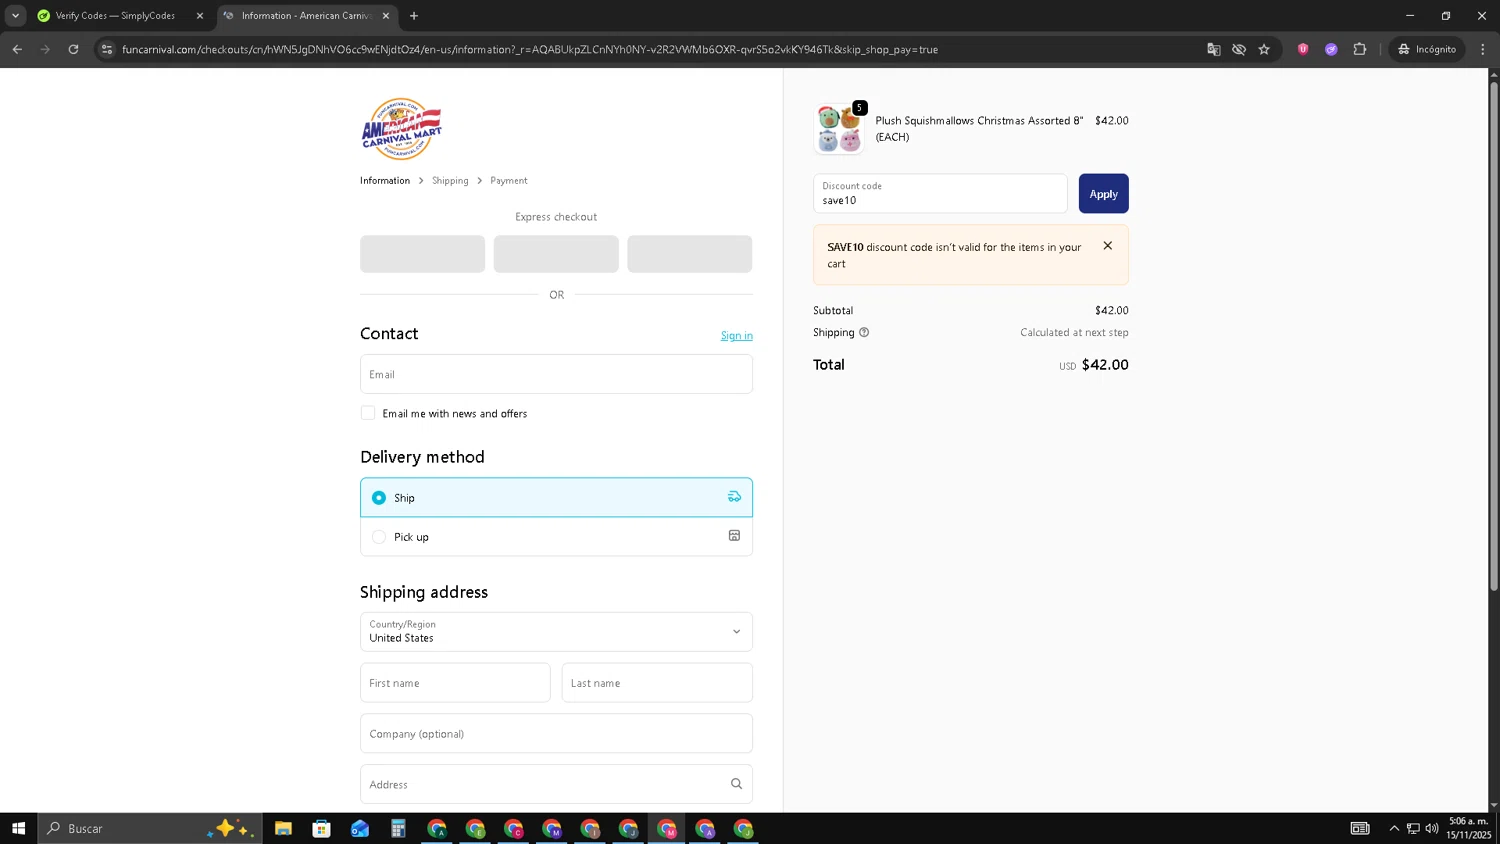
Task: Apply the discount code
Action: (1103, 194)
